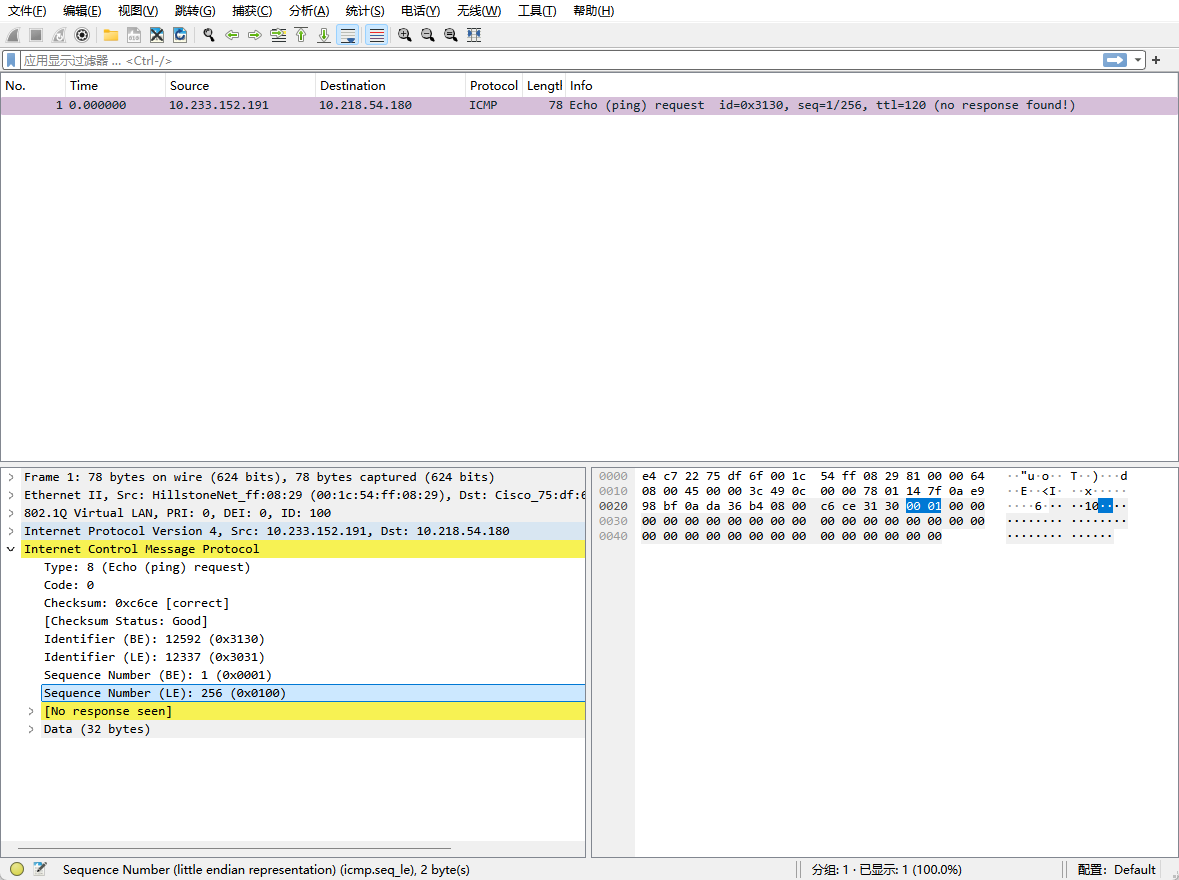The height and width of the screenshot is (880, 1179).
Task: Collapse Internet Control Message Protocol section
Action: (11, 549)
